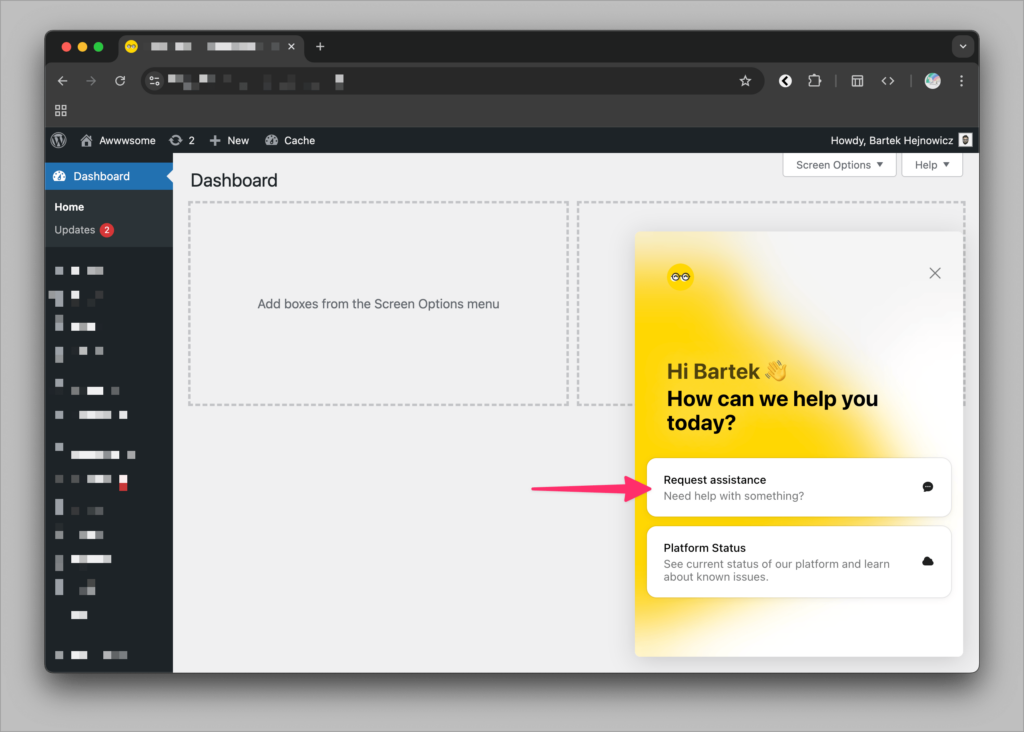Click the Cache item in admin bar
This screenshot has width=1024, height=732.
point(290,141)
